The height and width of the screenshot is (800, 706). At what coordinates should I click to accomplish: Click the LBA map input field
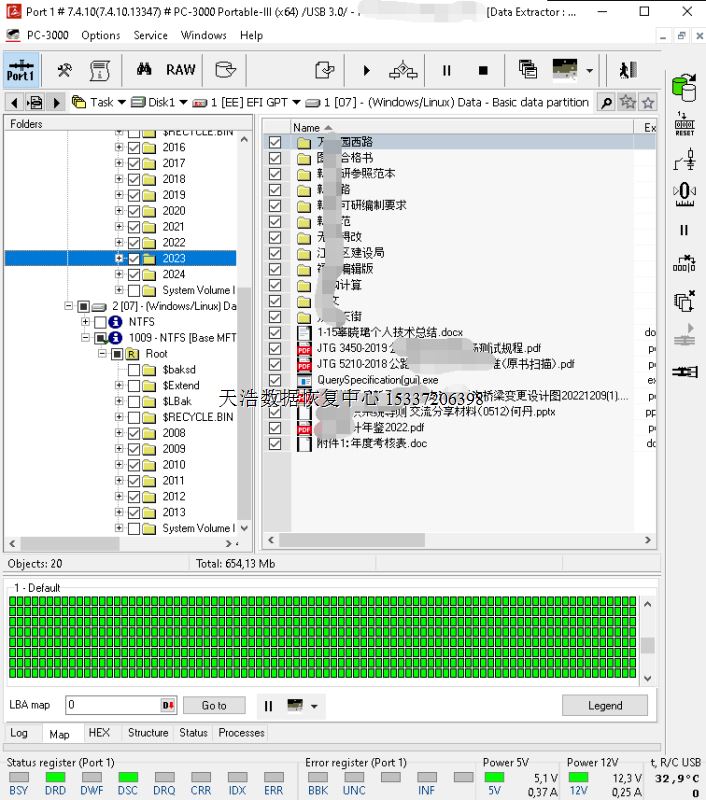[x=111, y=705]
